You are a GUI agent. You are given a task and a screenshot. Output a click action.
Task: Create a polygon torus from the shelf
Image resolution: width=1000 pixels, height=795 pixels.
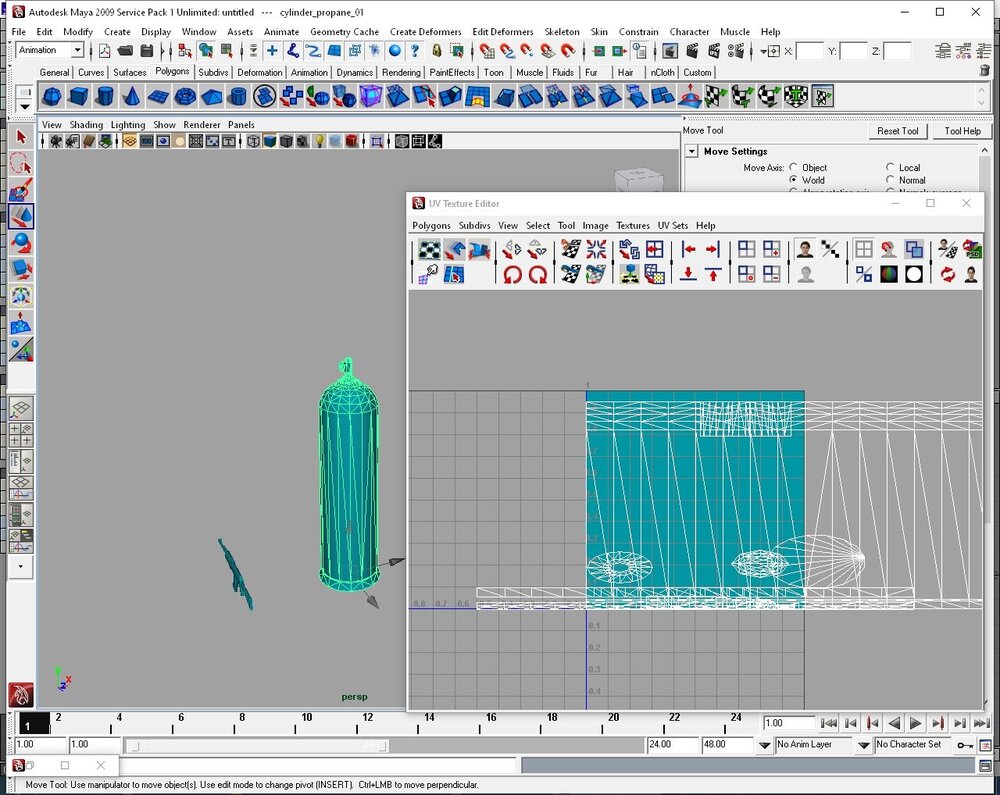tap(185, 96)
